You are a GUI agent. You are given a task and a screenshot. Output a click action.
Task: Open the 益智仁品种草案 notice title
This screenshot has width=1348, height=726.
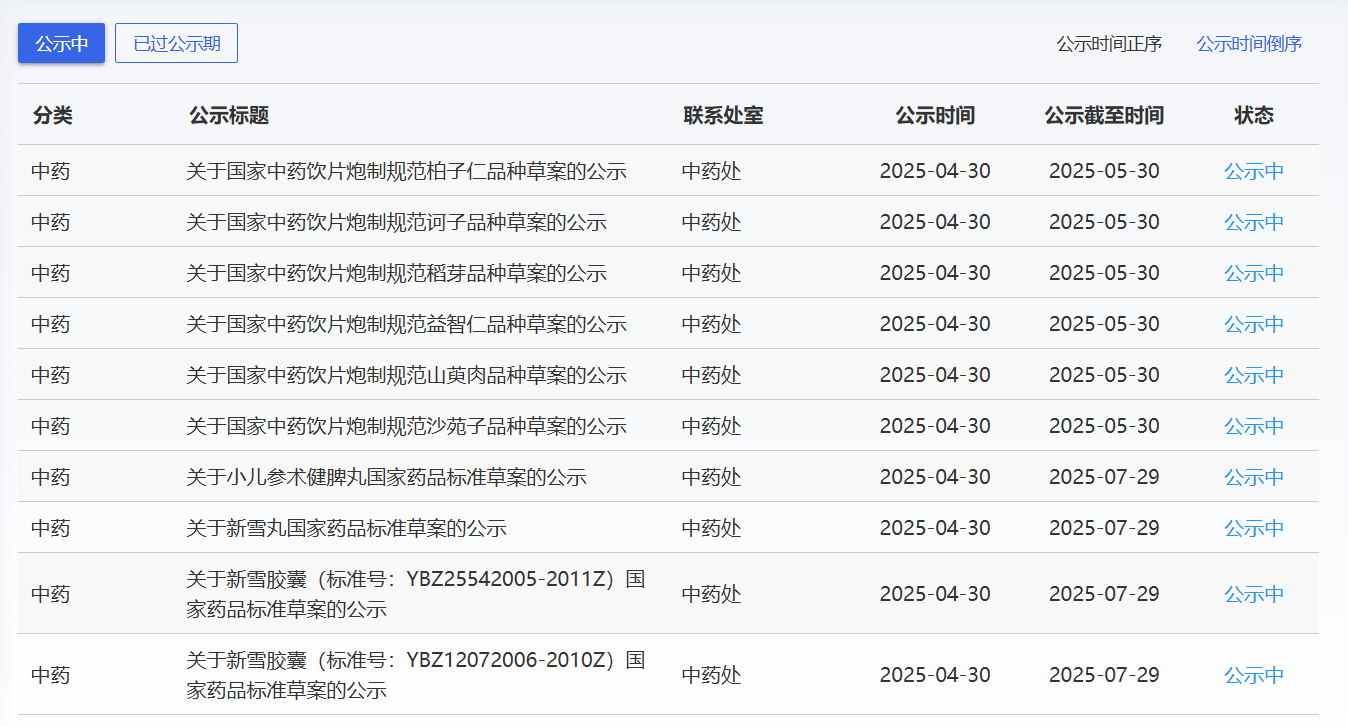[406, 324]
